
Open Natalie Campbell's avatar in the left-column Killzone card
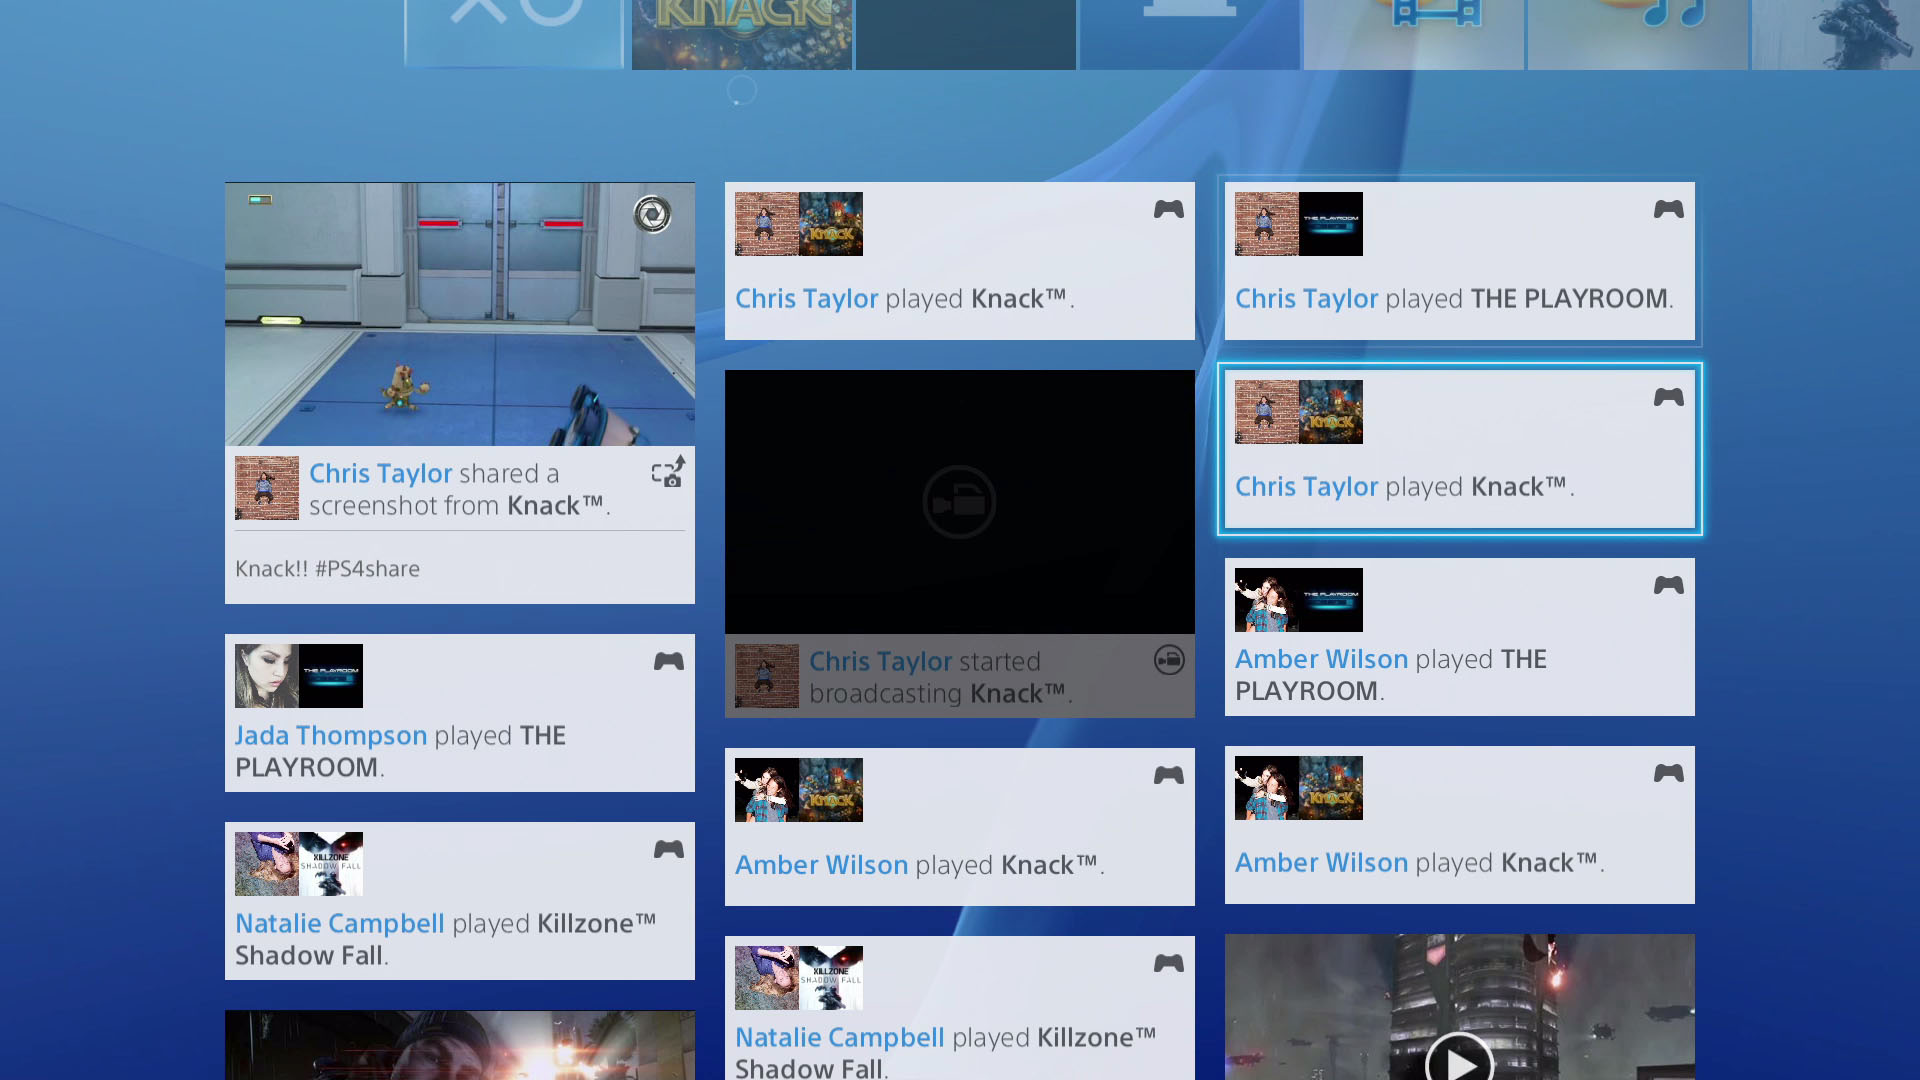267,864
